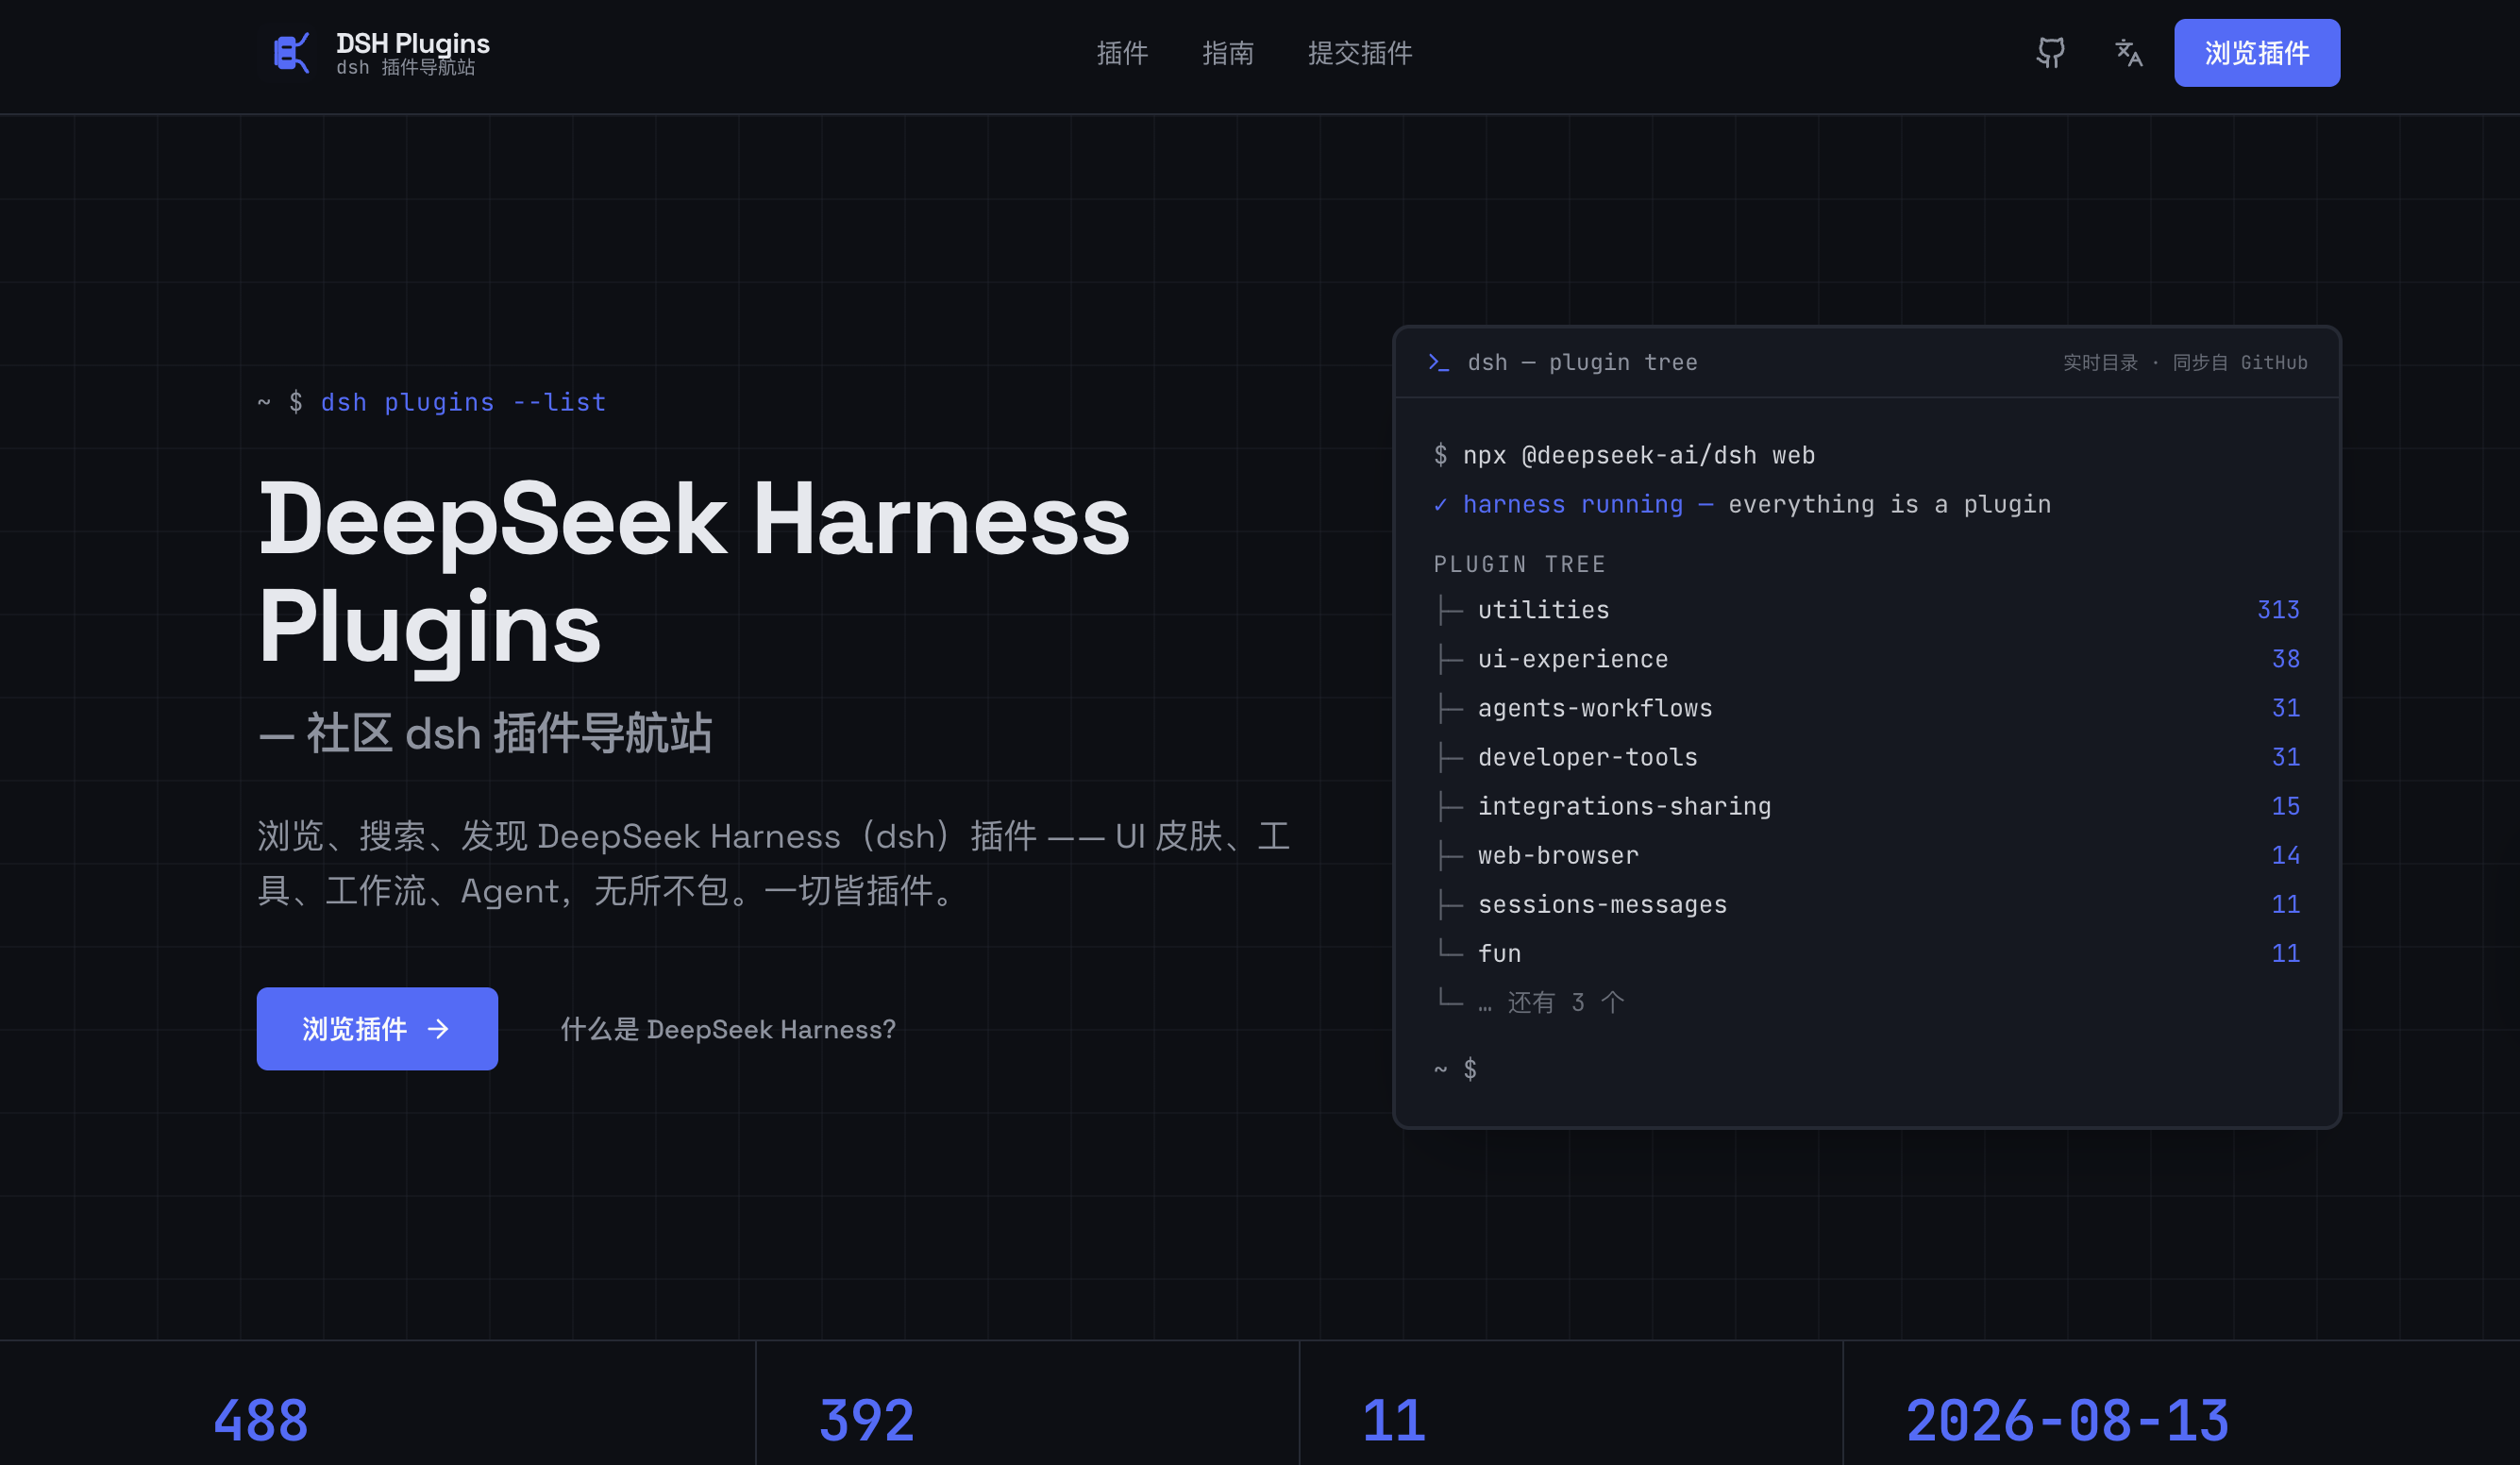Click the ~ $ prompt at terminal bottom
The image size is (2520, 1465).
click(1455, 1069)
